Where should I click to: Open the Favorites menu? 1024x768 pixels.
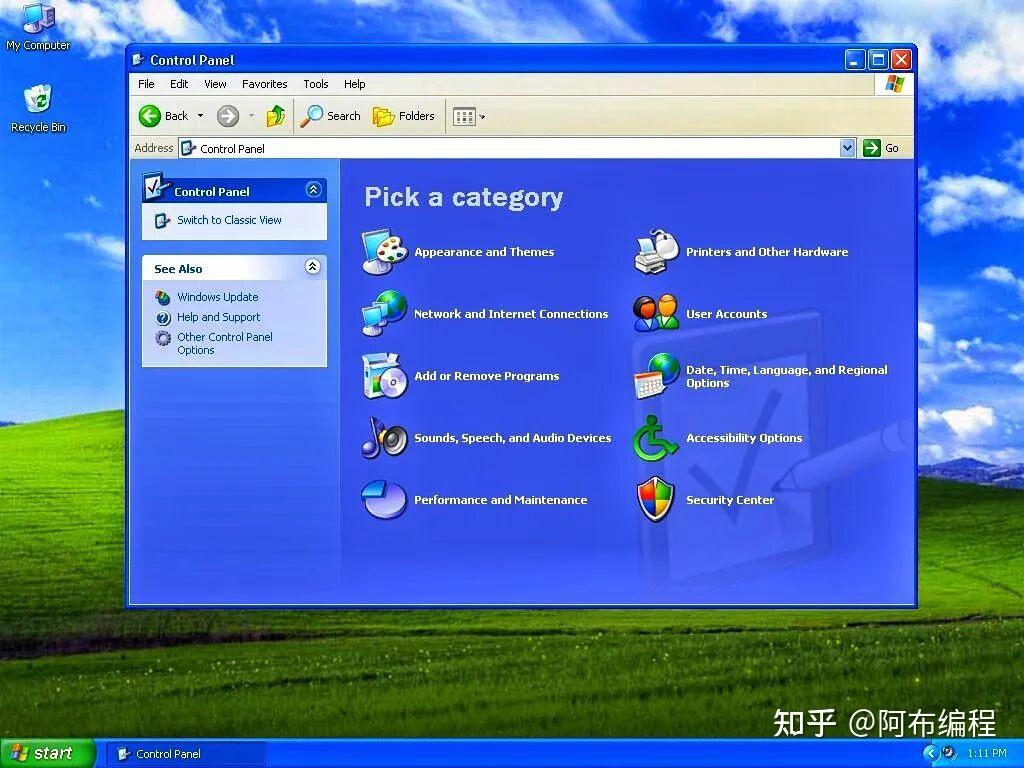point(264,84)
